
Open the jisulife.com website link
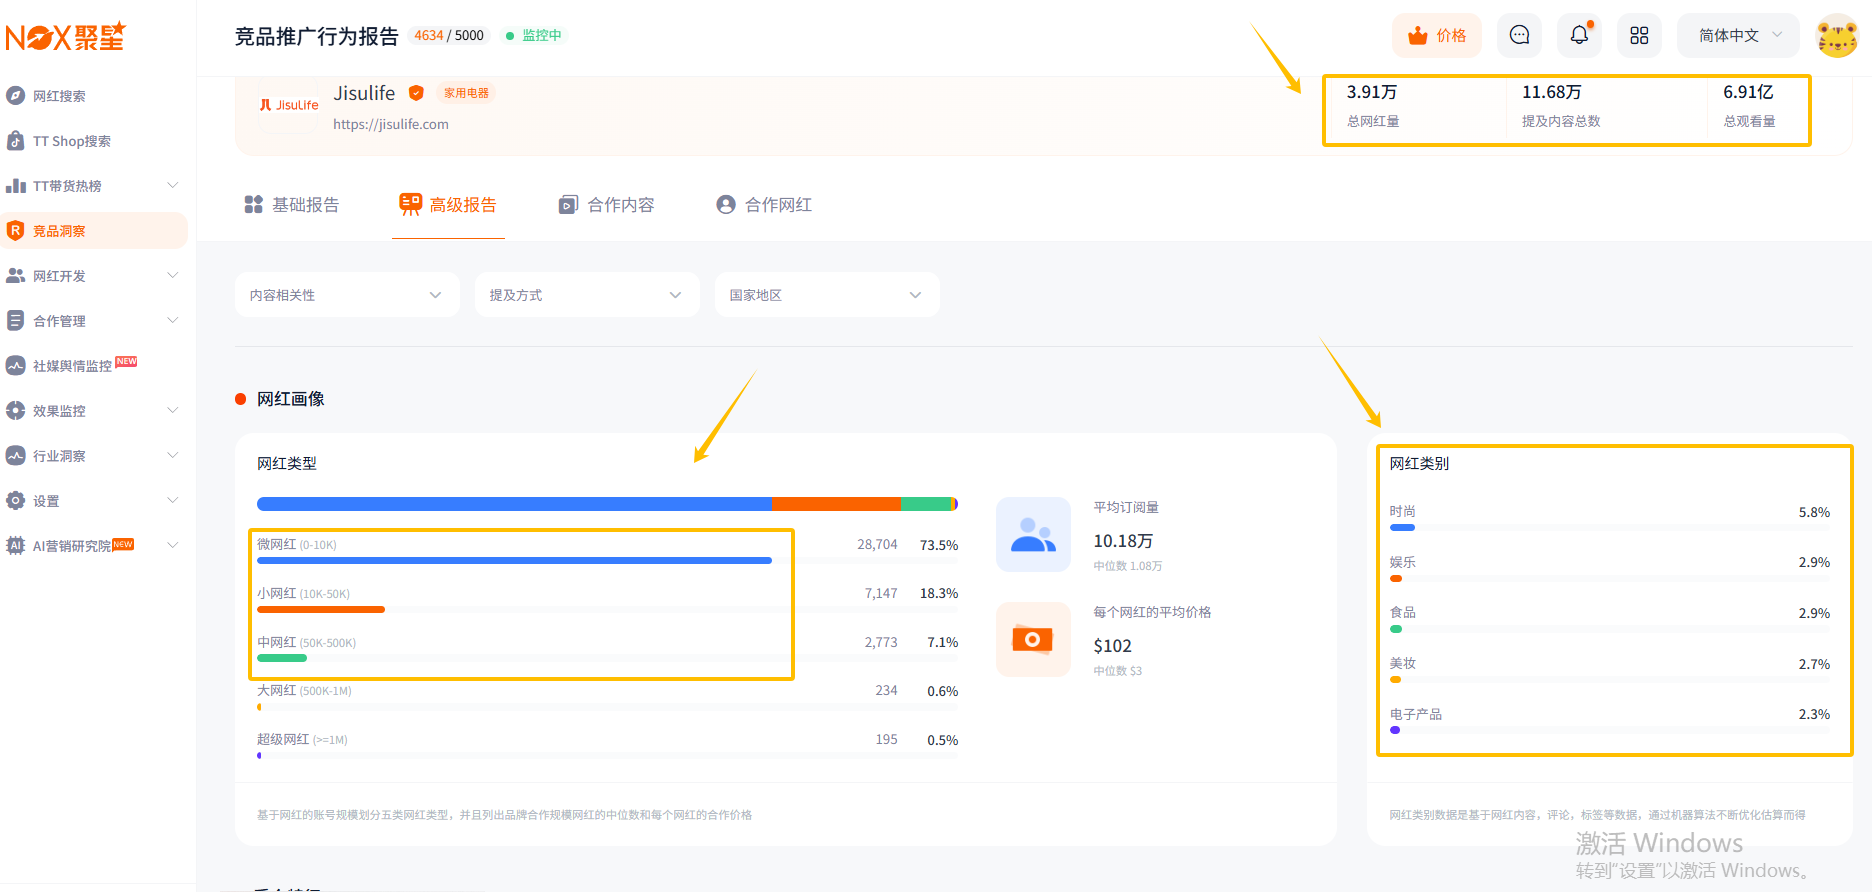point(391,124)
